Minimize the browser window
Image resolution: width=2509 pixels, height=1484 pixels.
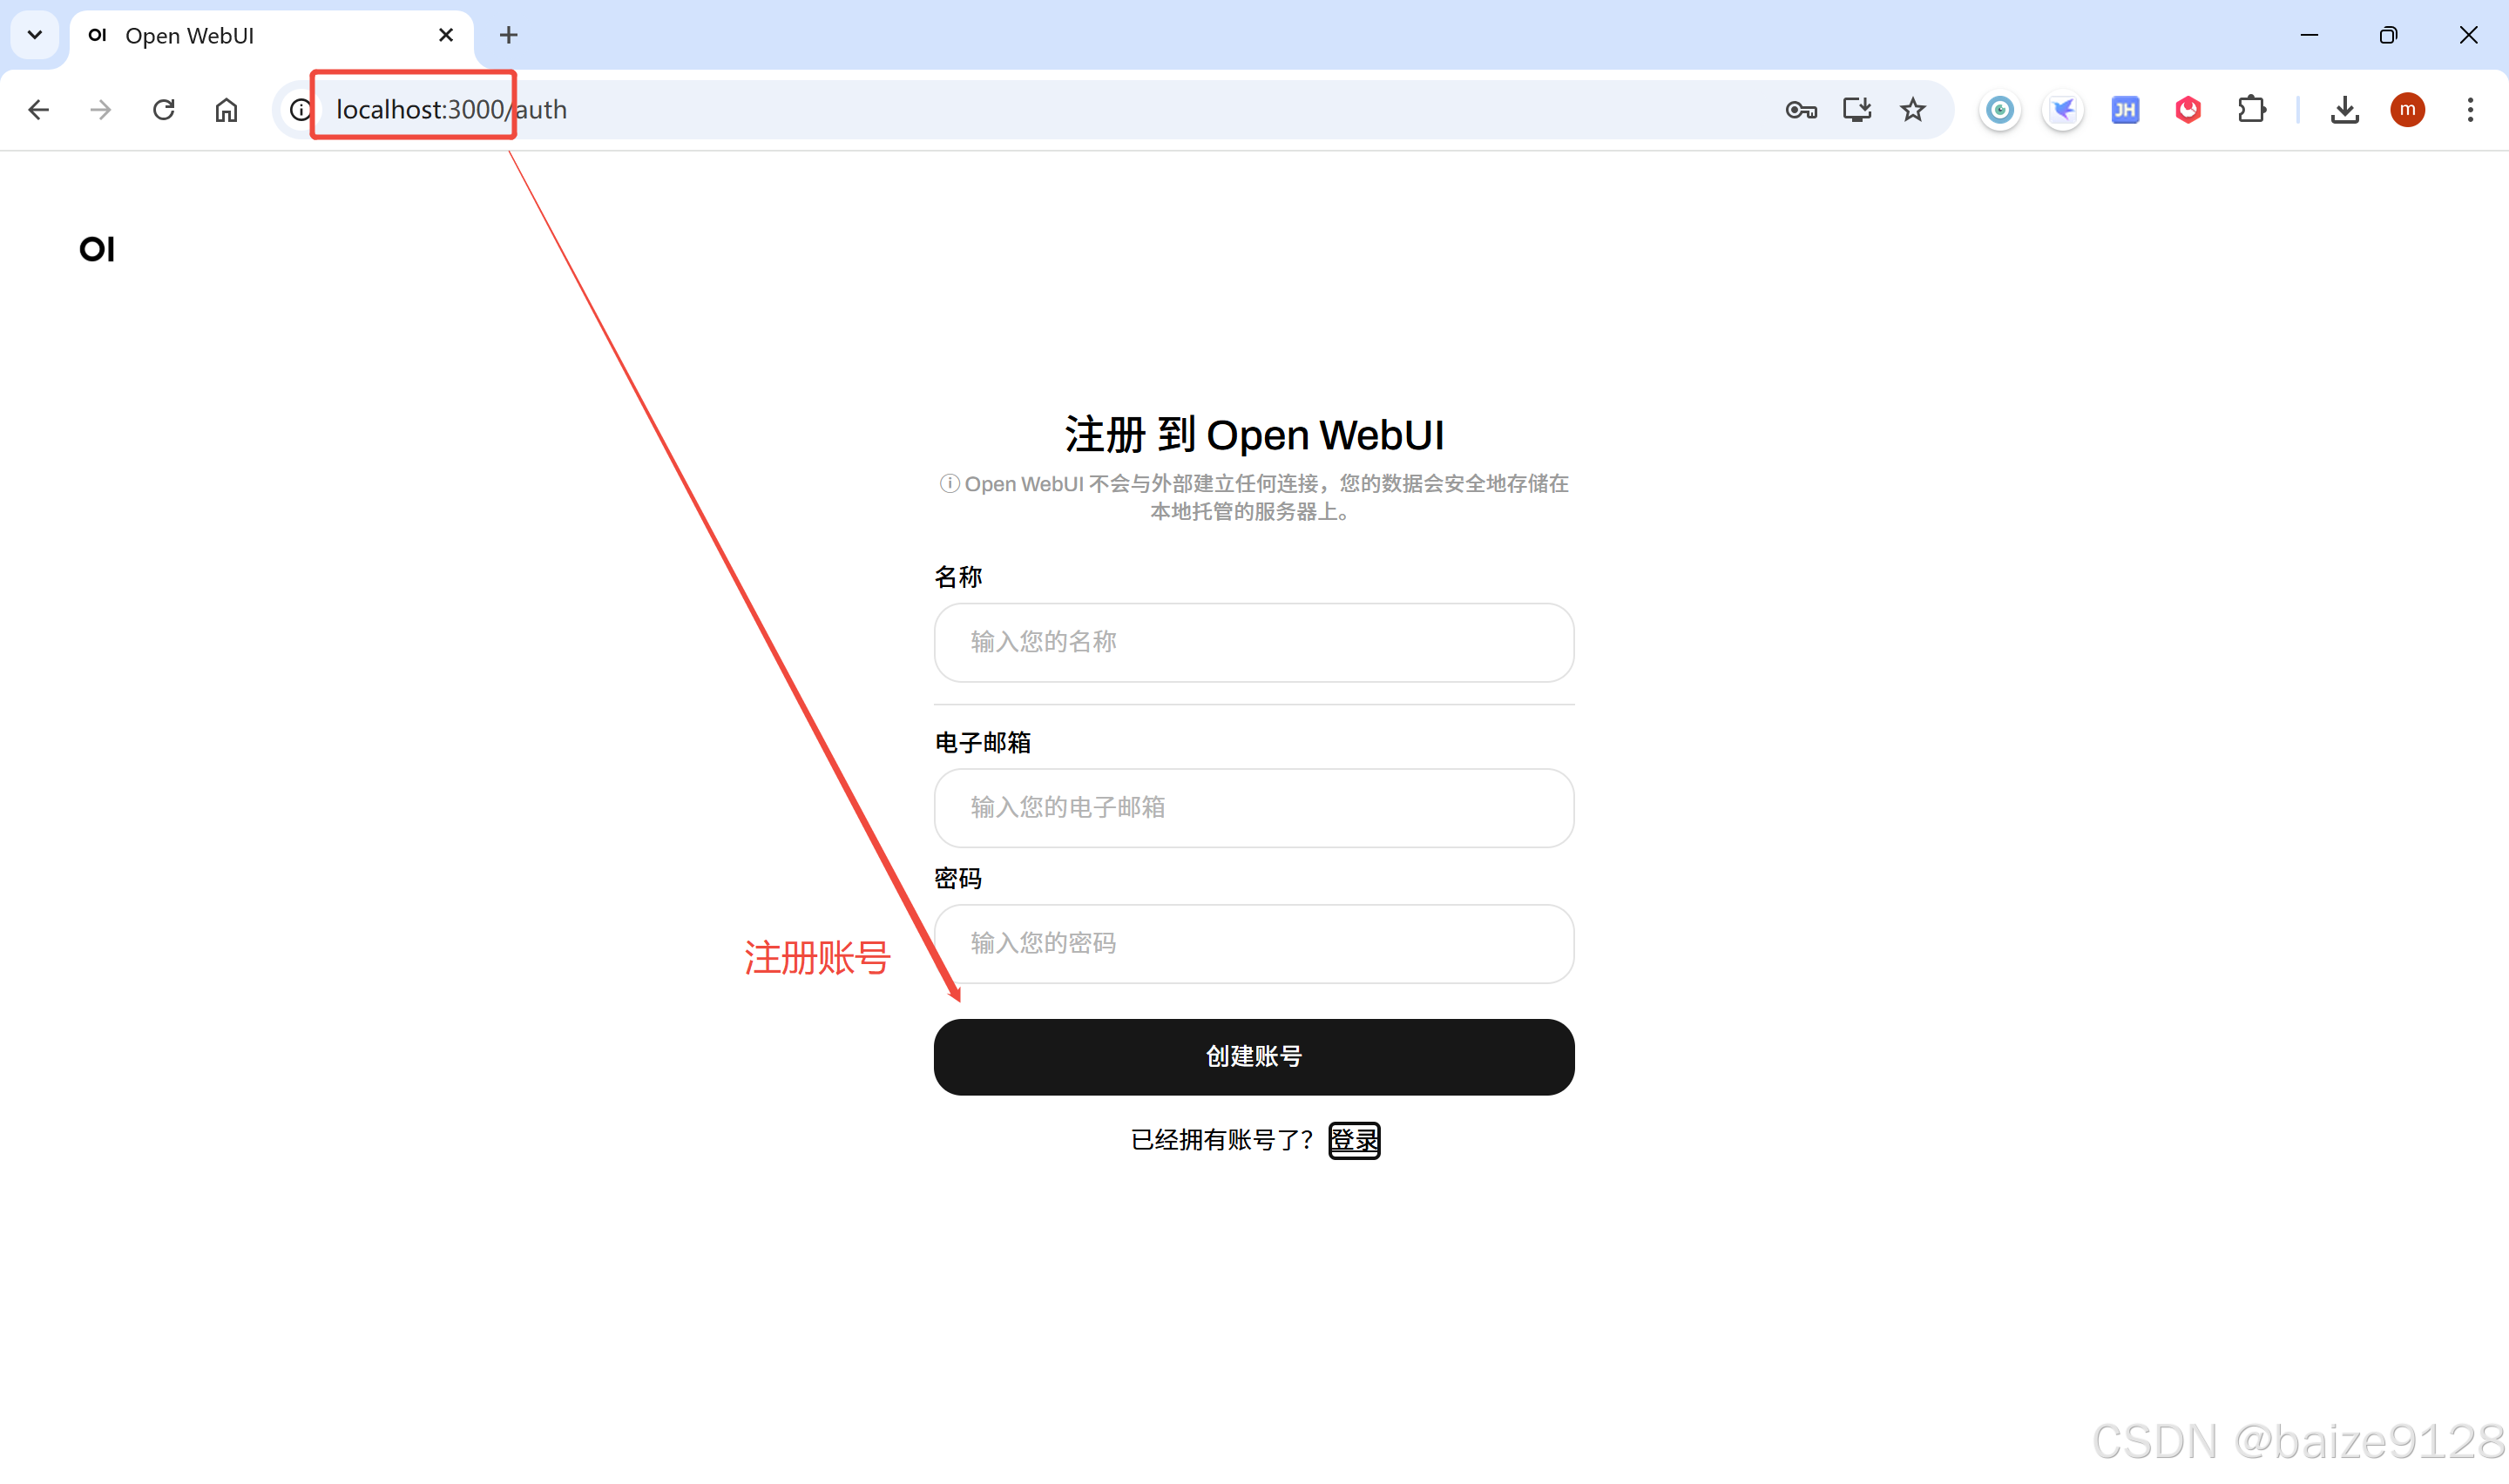2309,35
